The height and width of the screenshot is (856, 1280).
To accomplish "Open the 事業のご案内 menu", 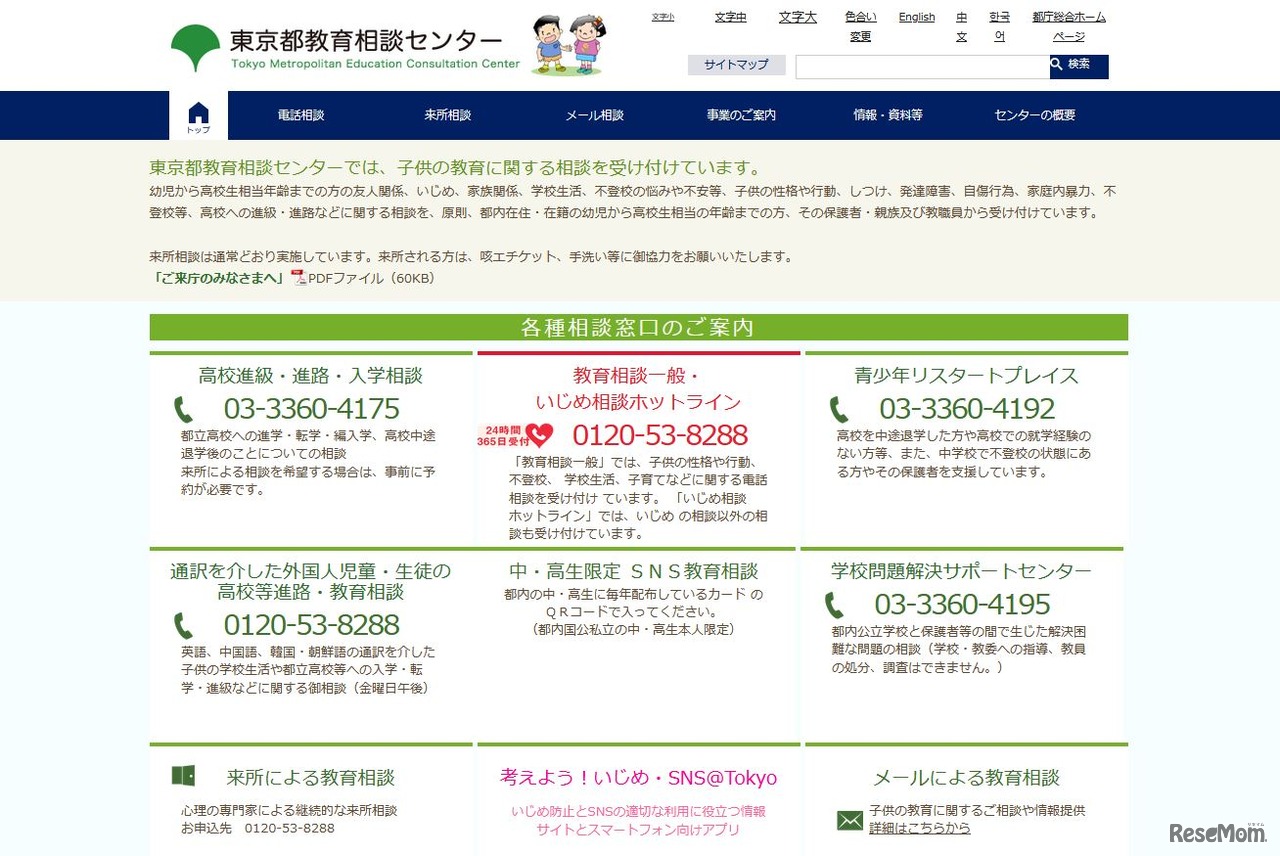I will click(x=741, y=115).
